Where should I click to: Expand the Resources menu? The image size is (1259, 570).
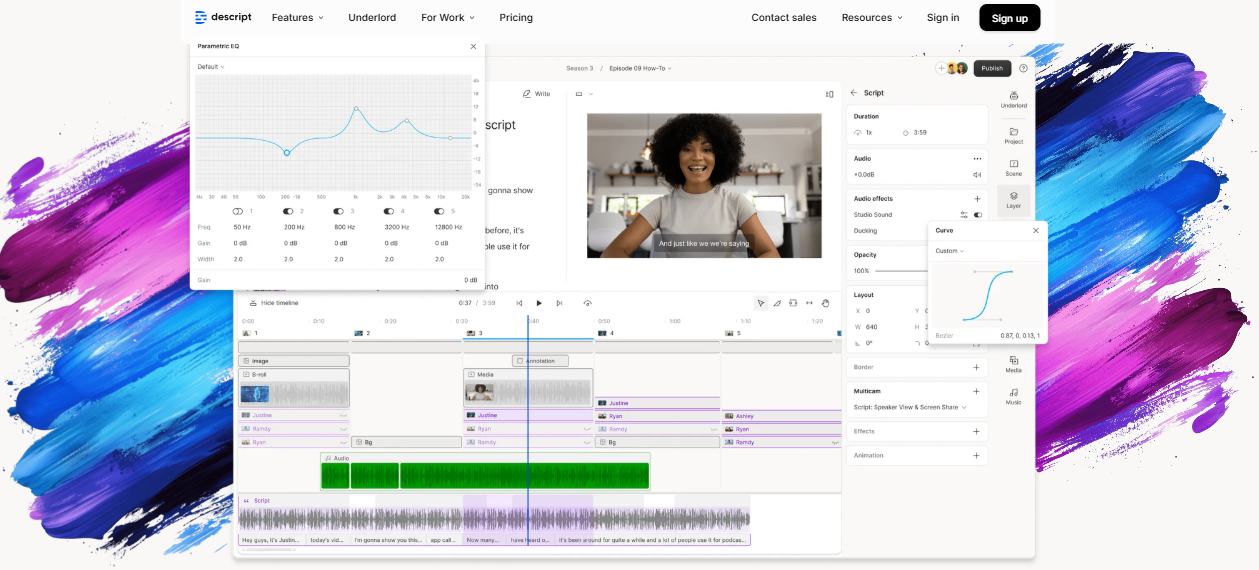click(872, 17)
